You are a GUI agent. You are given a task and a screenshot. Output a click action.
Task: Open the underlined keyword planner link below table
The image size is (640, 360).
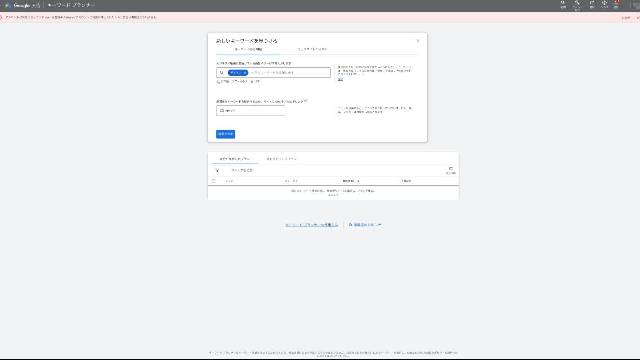[311, 225]
